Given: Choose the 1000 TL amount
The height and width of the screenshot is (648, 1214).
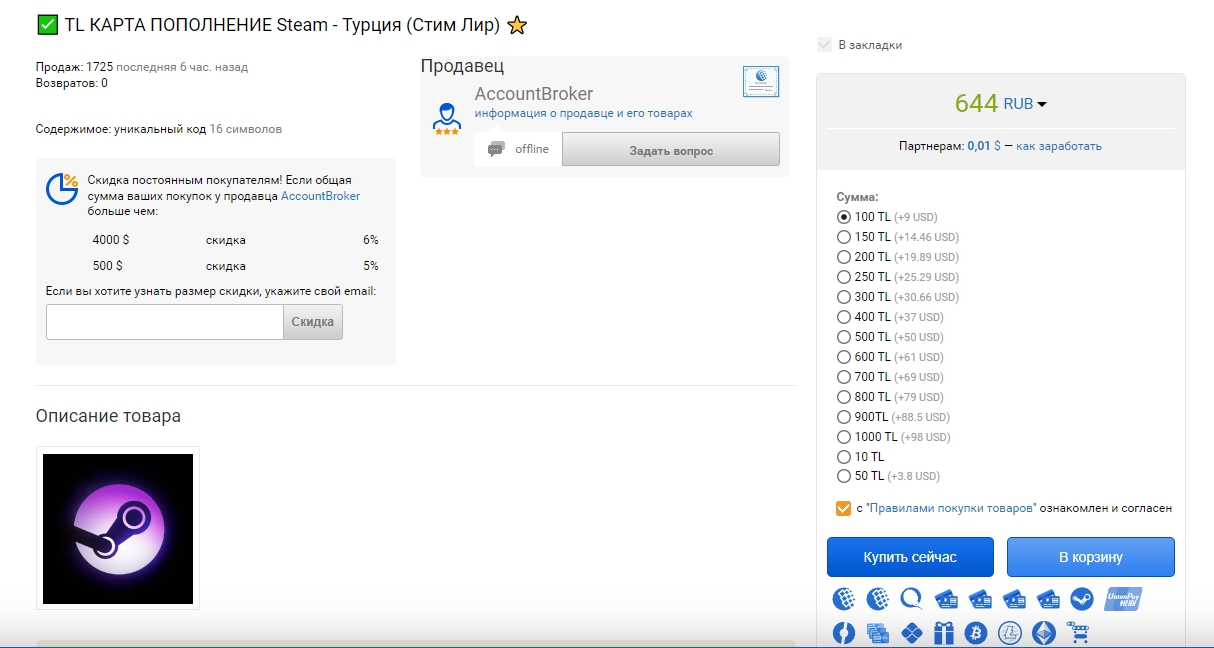Looking at the screenshot, I should tap(844, 437).
